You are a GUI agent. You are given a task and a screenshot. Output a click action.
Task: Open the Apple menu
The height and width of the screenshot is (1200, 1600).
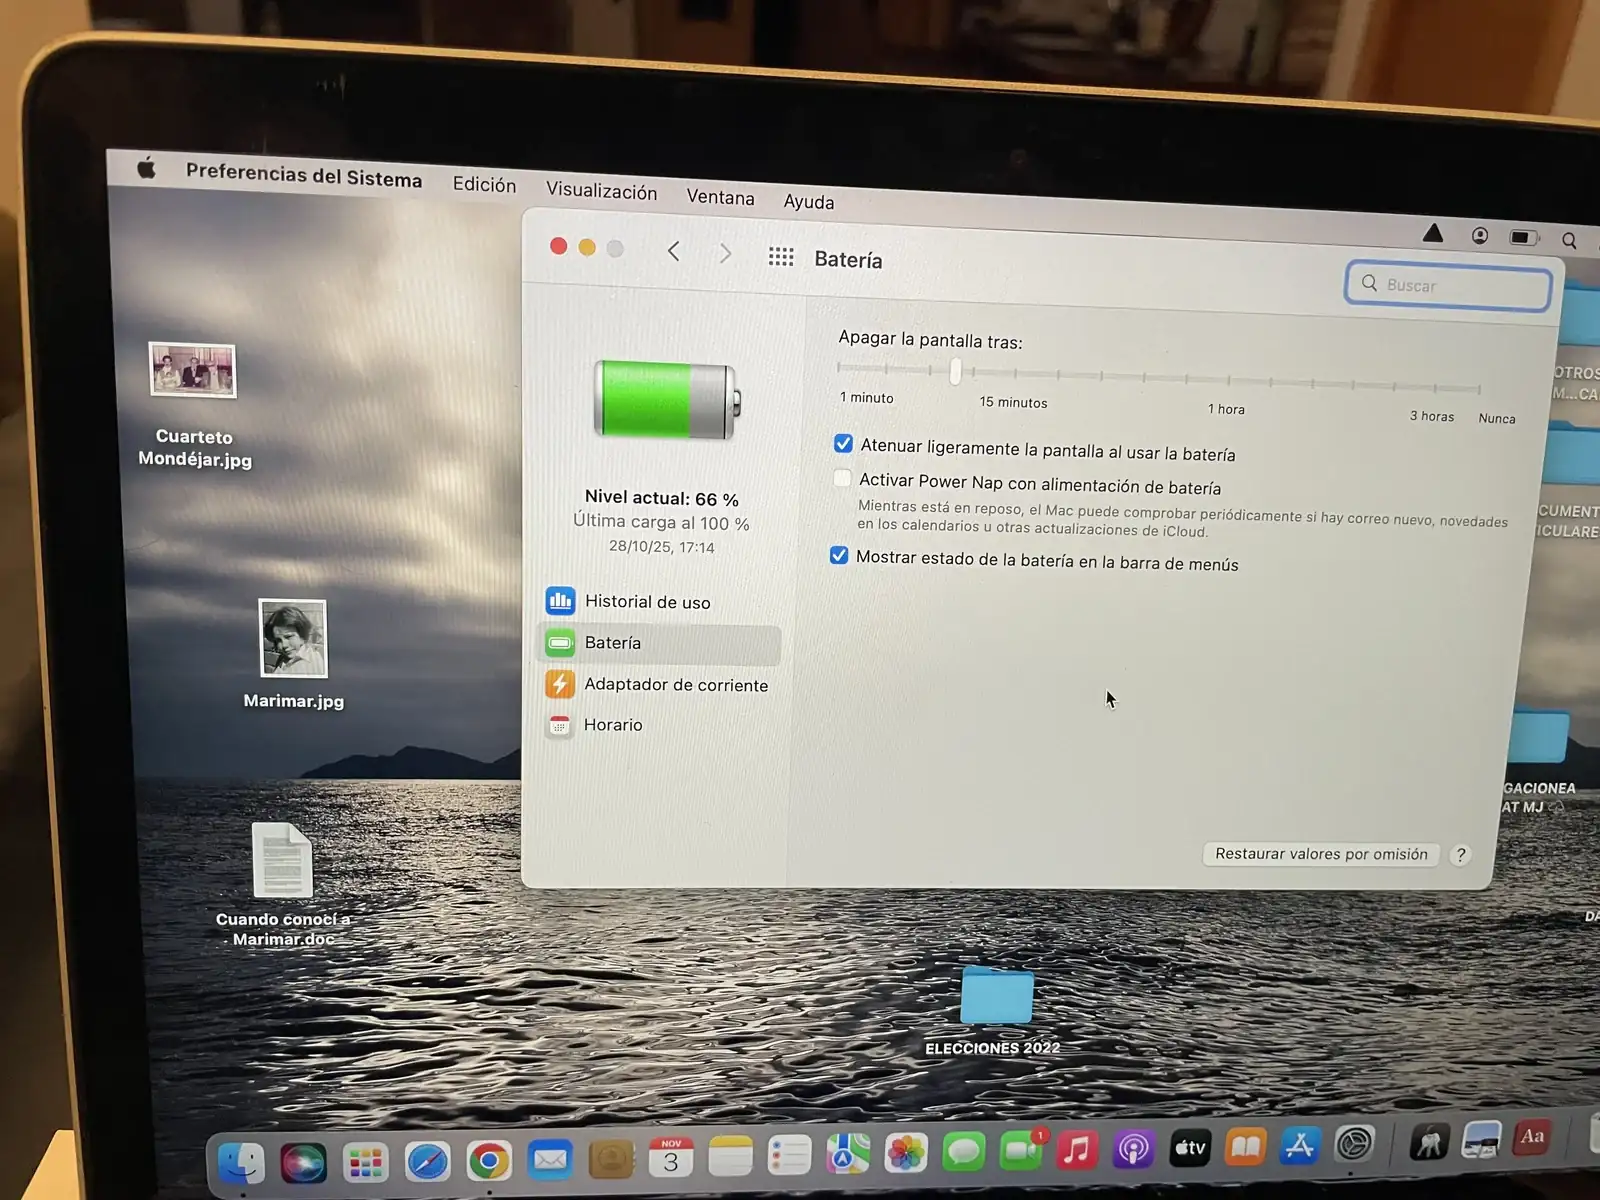tap(147, 168)
